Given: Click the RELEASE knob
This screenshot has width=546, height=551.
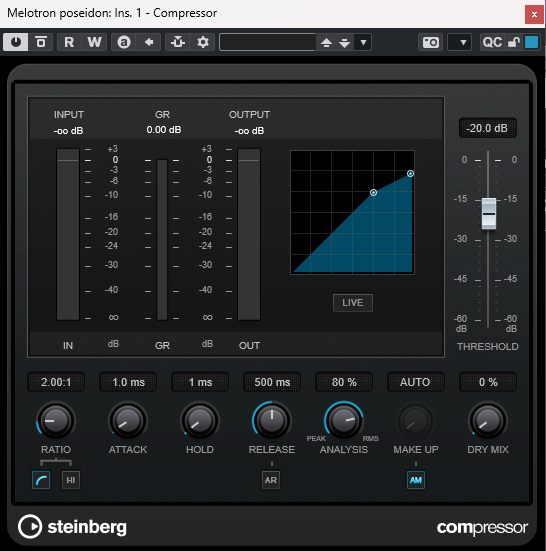Looking at the screenshot, I should coord(272,421).
